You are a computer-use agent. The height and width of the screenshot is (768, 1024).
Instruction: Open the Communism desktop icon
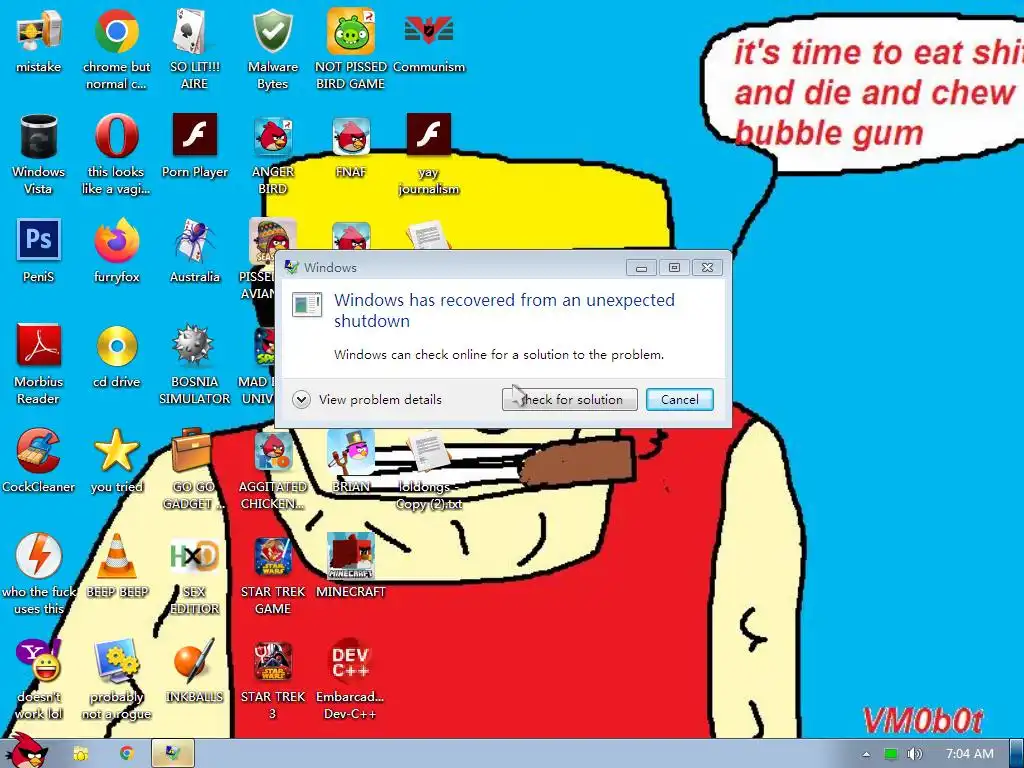click(428, 31)
